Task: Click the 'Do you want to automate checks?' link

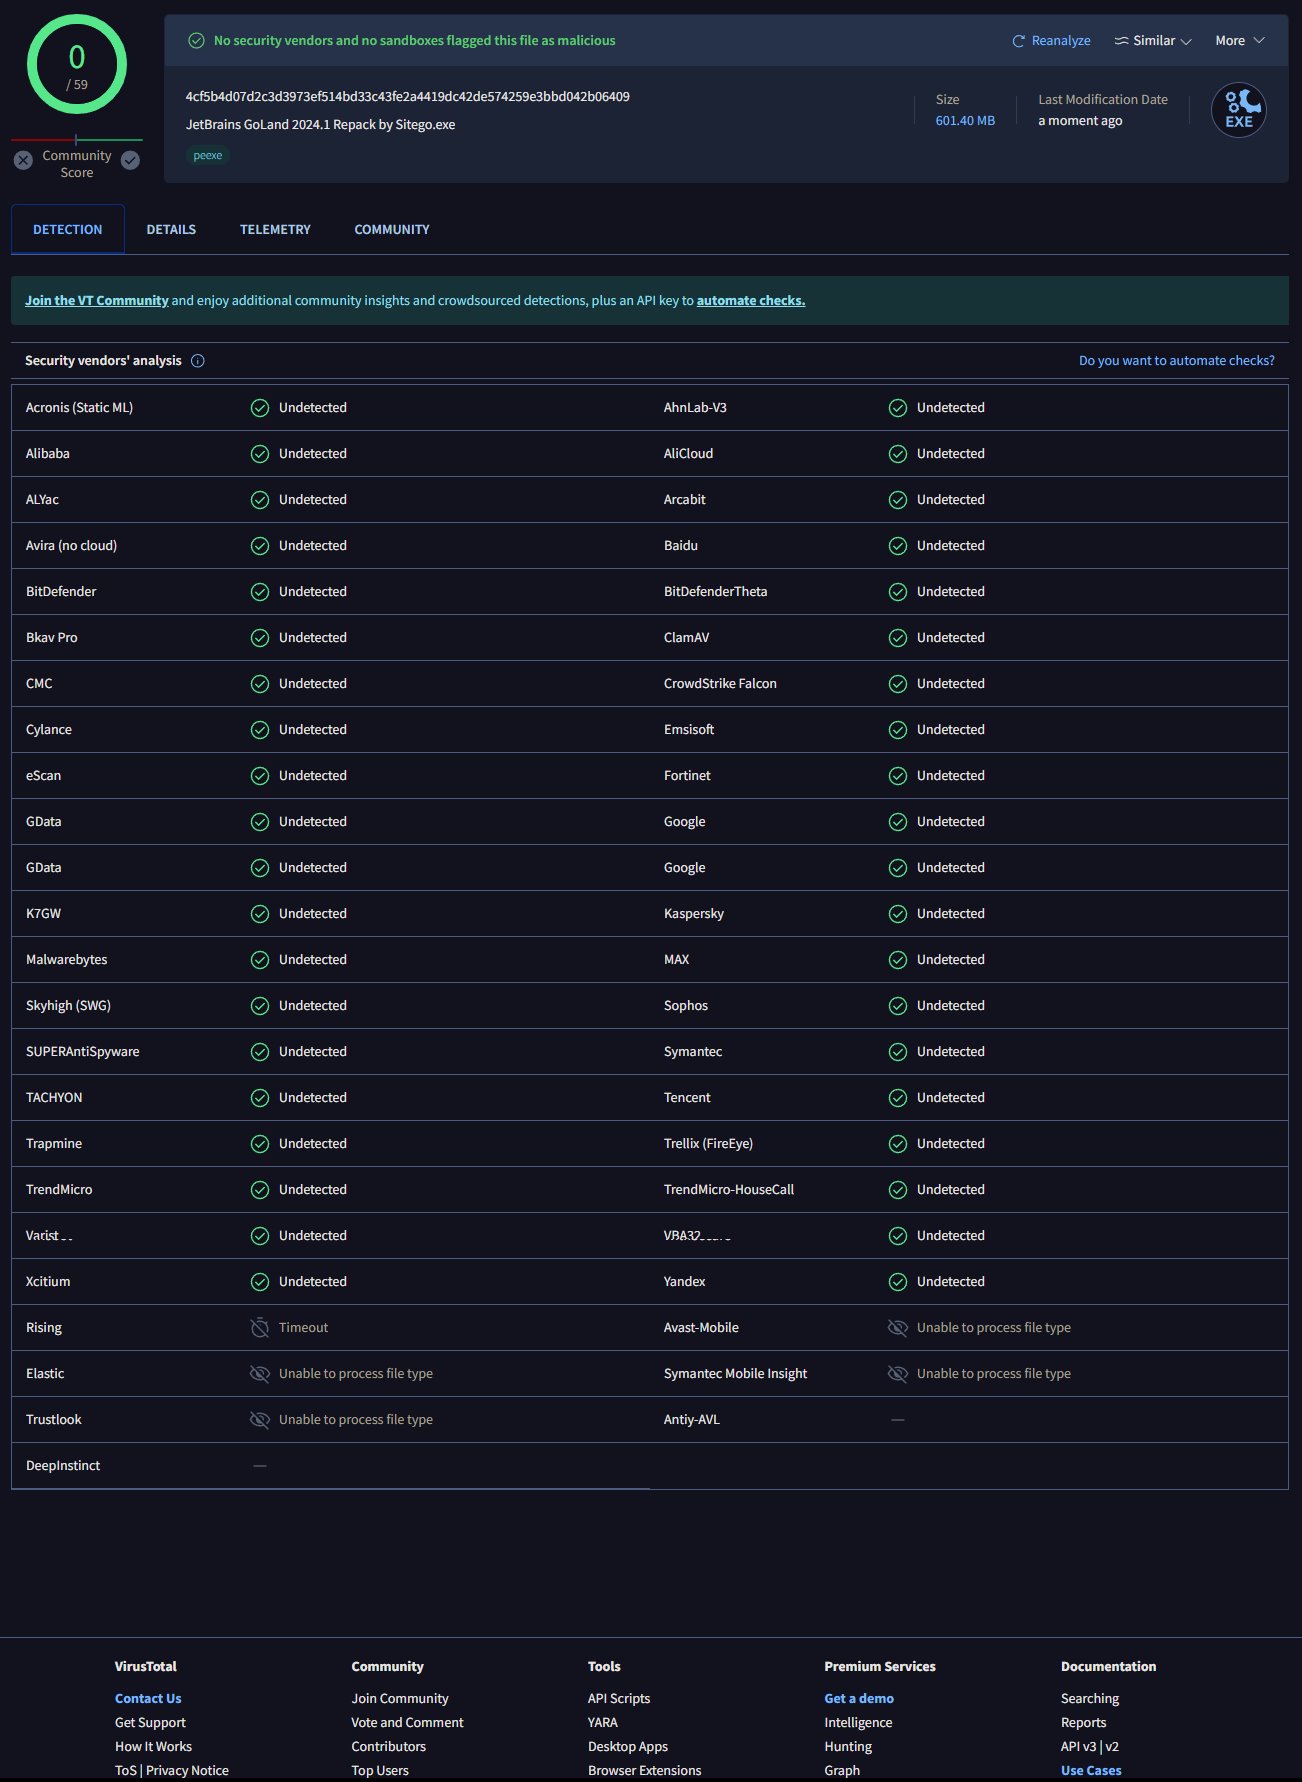Action: (x=1176, y=361)
